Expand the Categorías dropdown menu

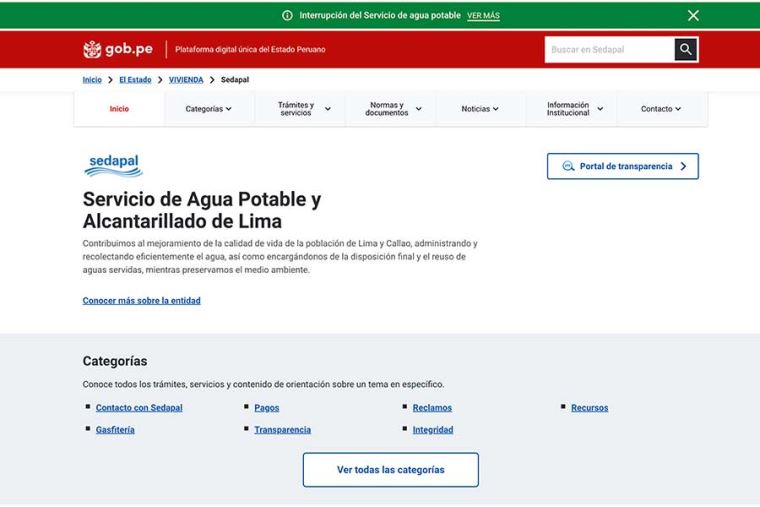pos(208,109)
